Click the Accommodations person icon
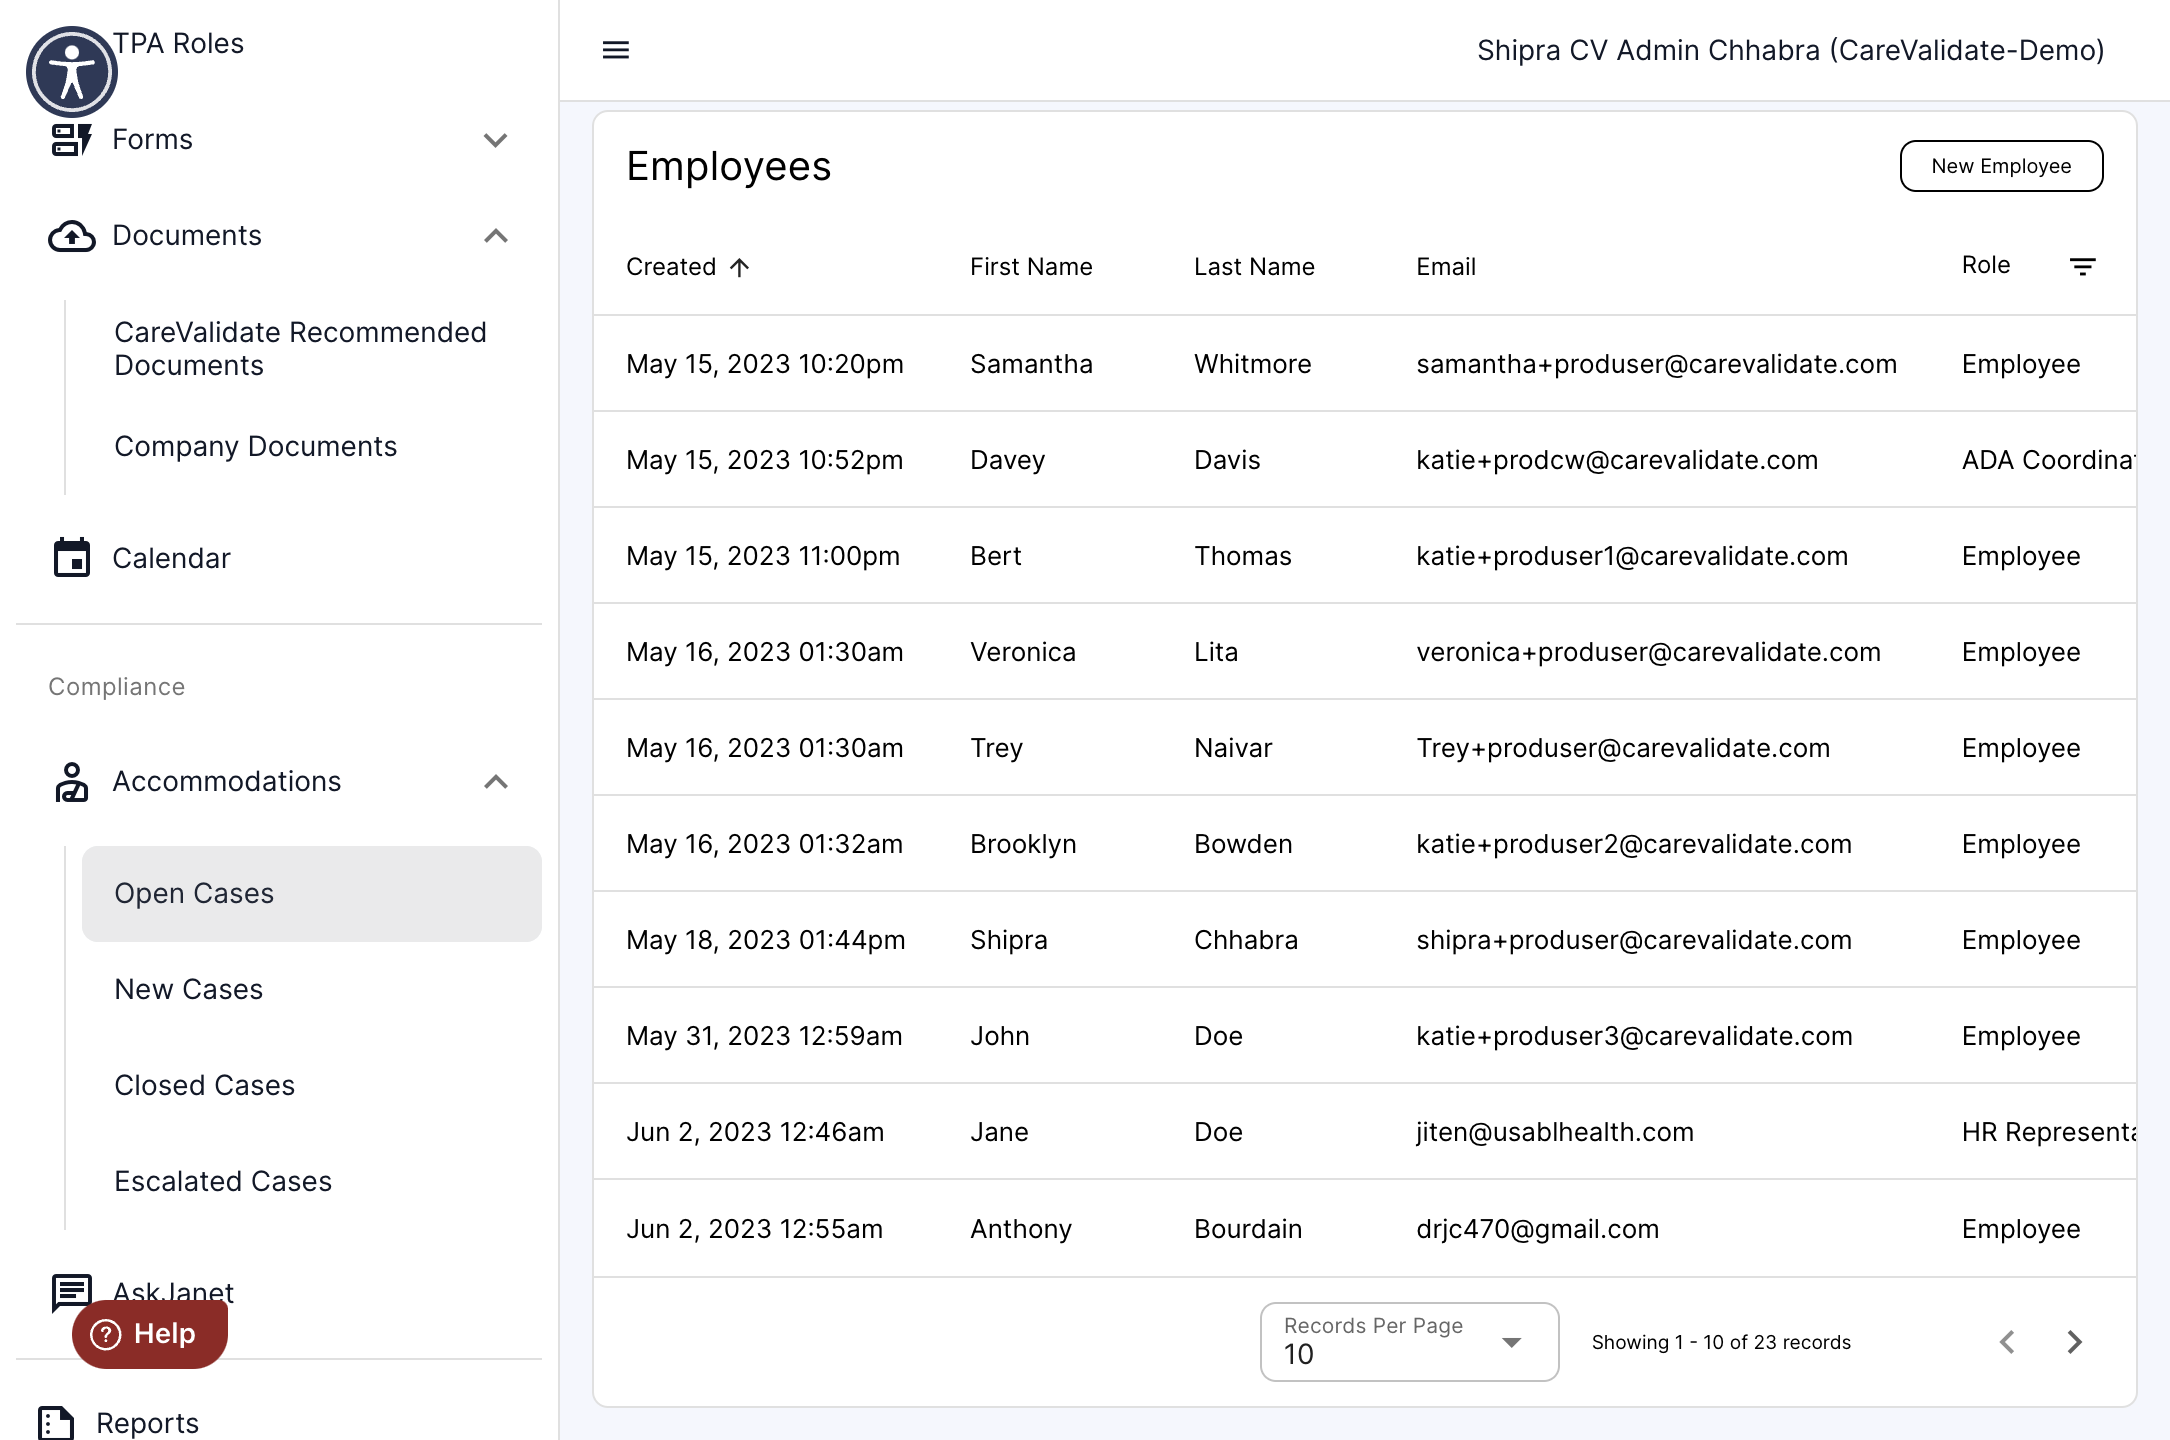2170x1440 pixels. coord(71,782)
